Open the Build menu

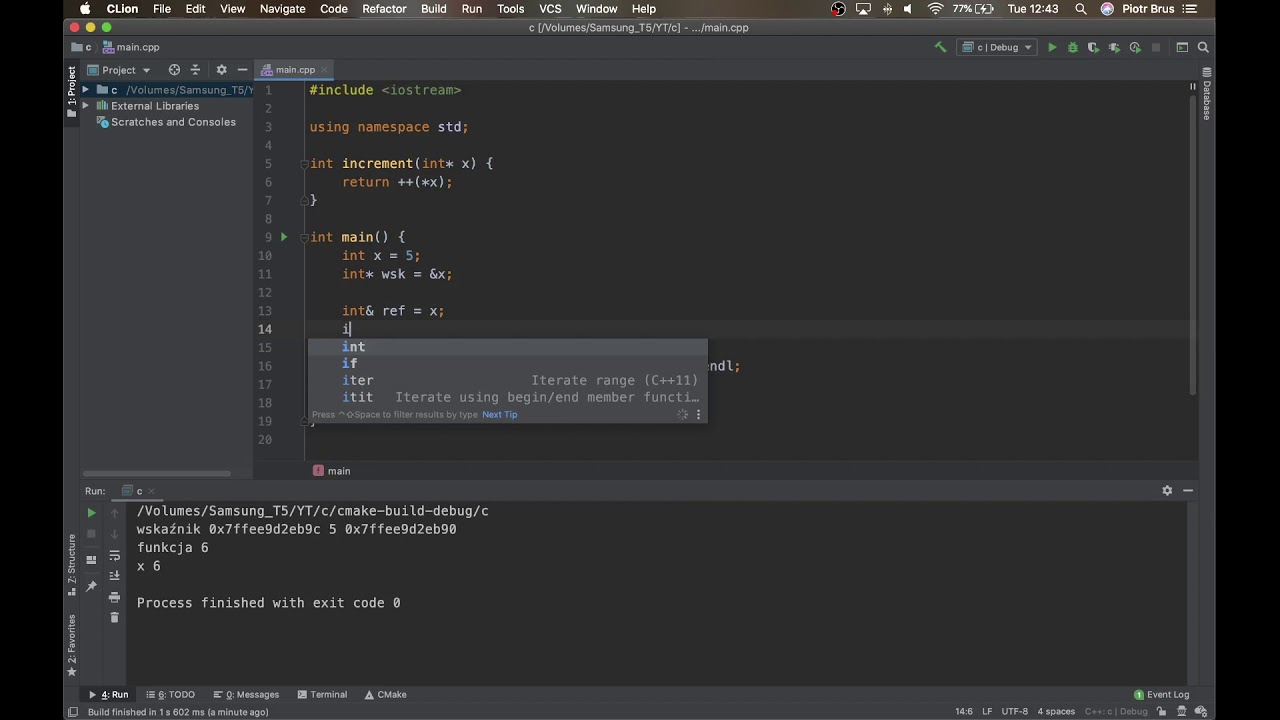coord(434,9)
